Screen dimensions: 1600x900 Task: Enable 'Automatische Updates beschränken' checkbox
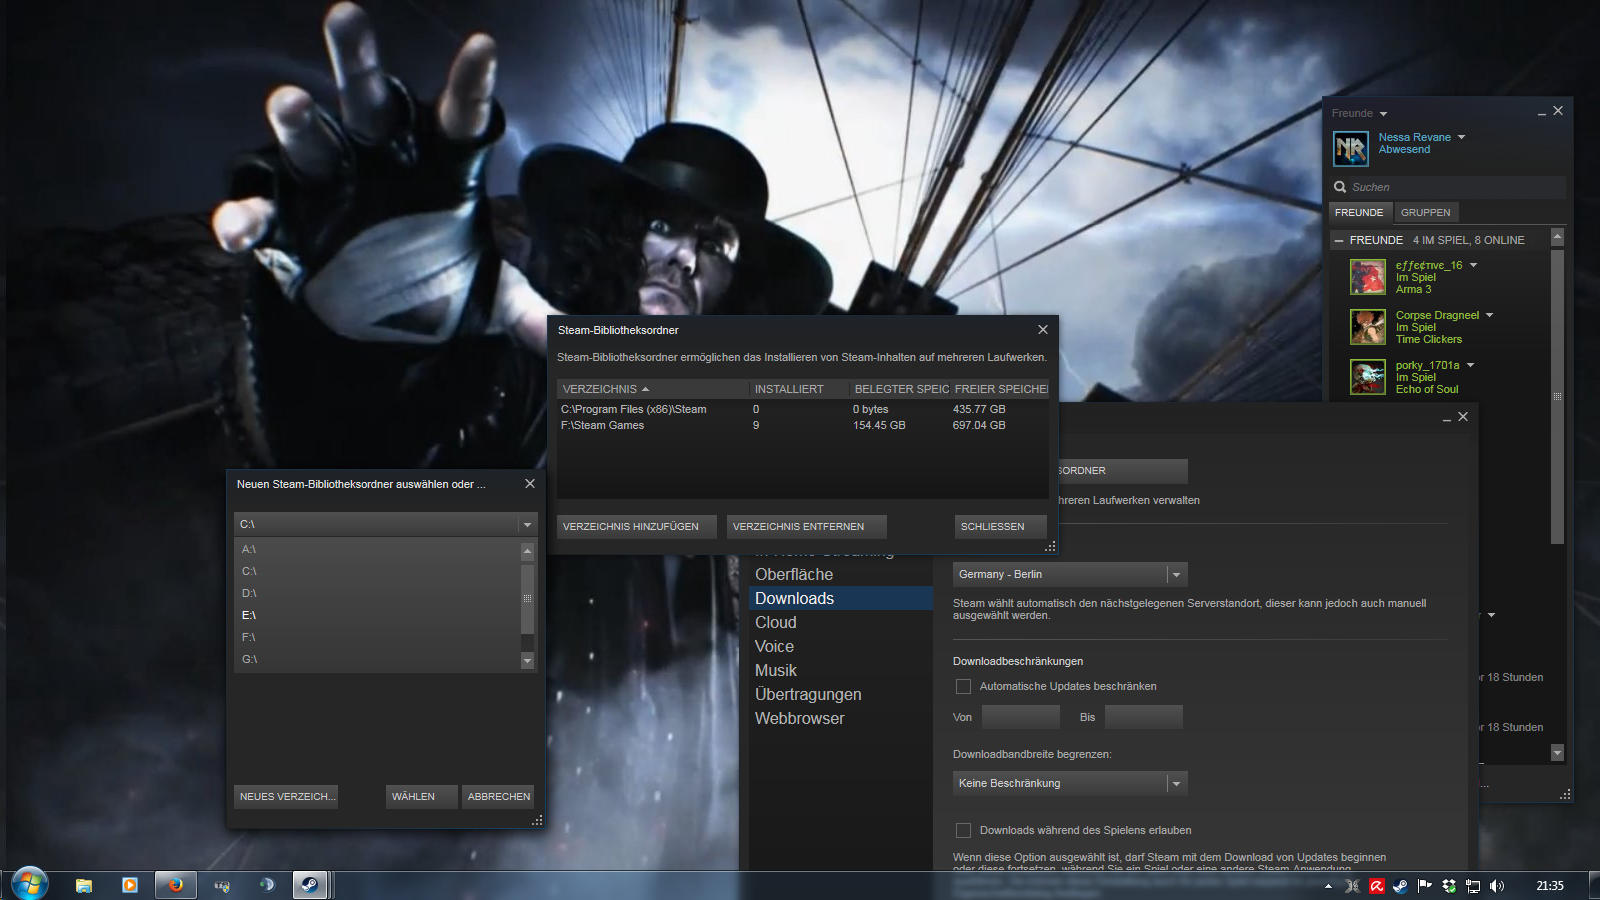tap(963, 686)
